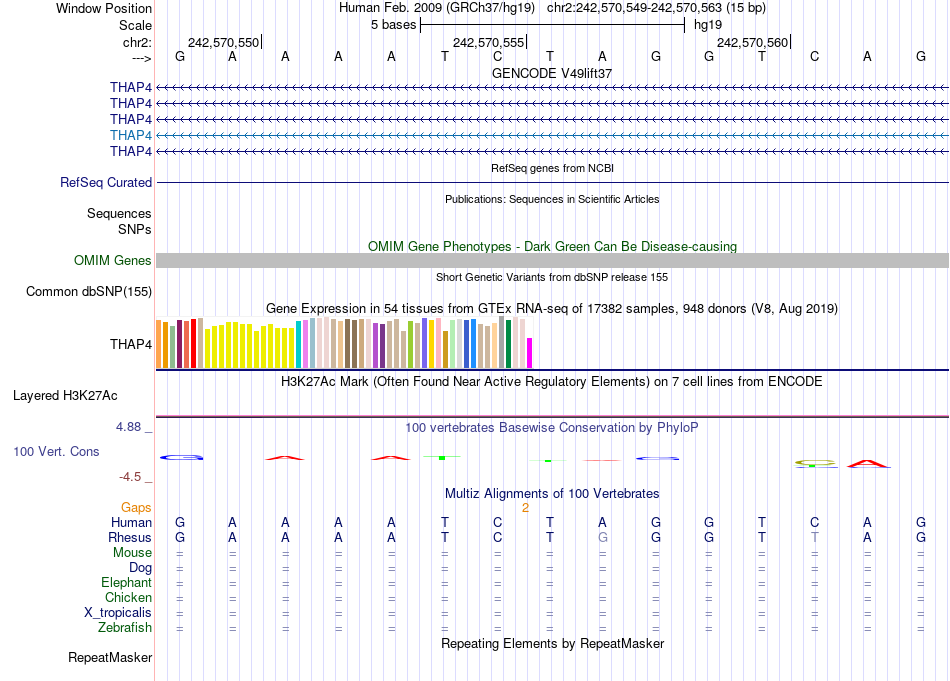This screenshot has width=950, height=681.
Task: Click the Dog species label
Action: coord(140,568)
